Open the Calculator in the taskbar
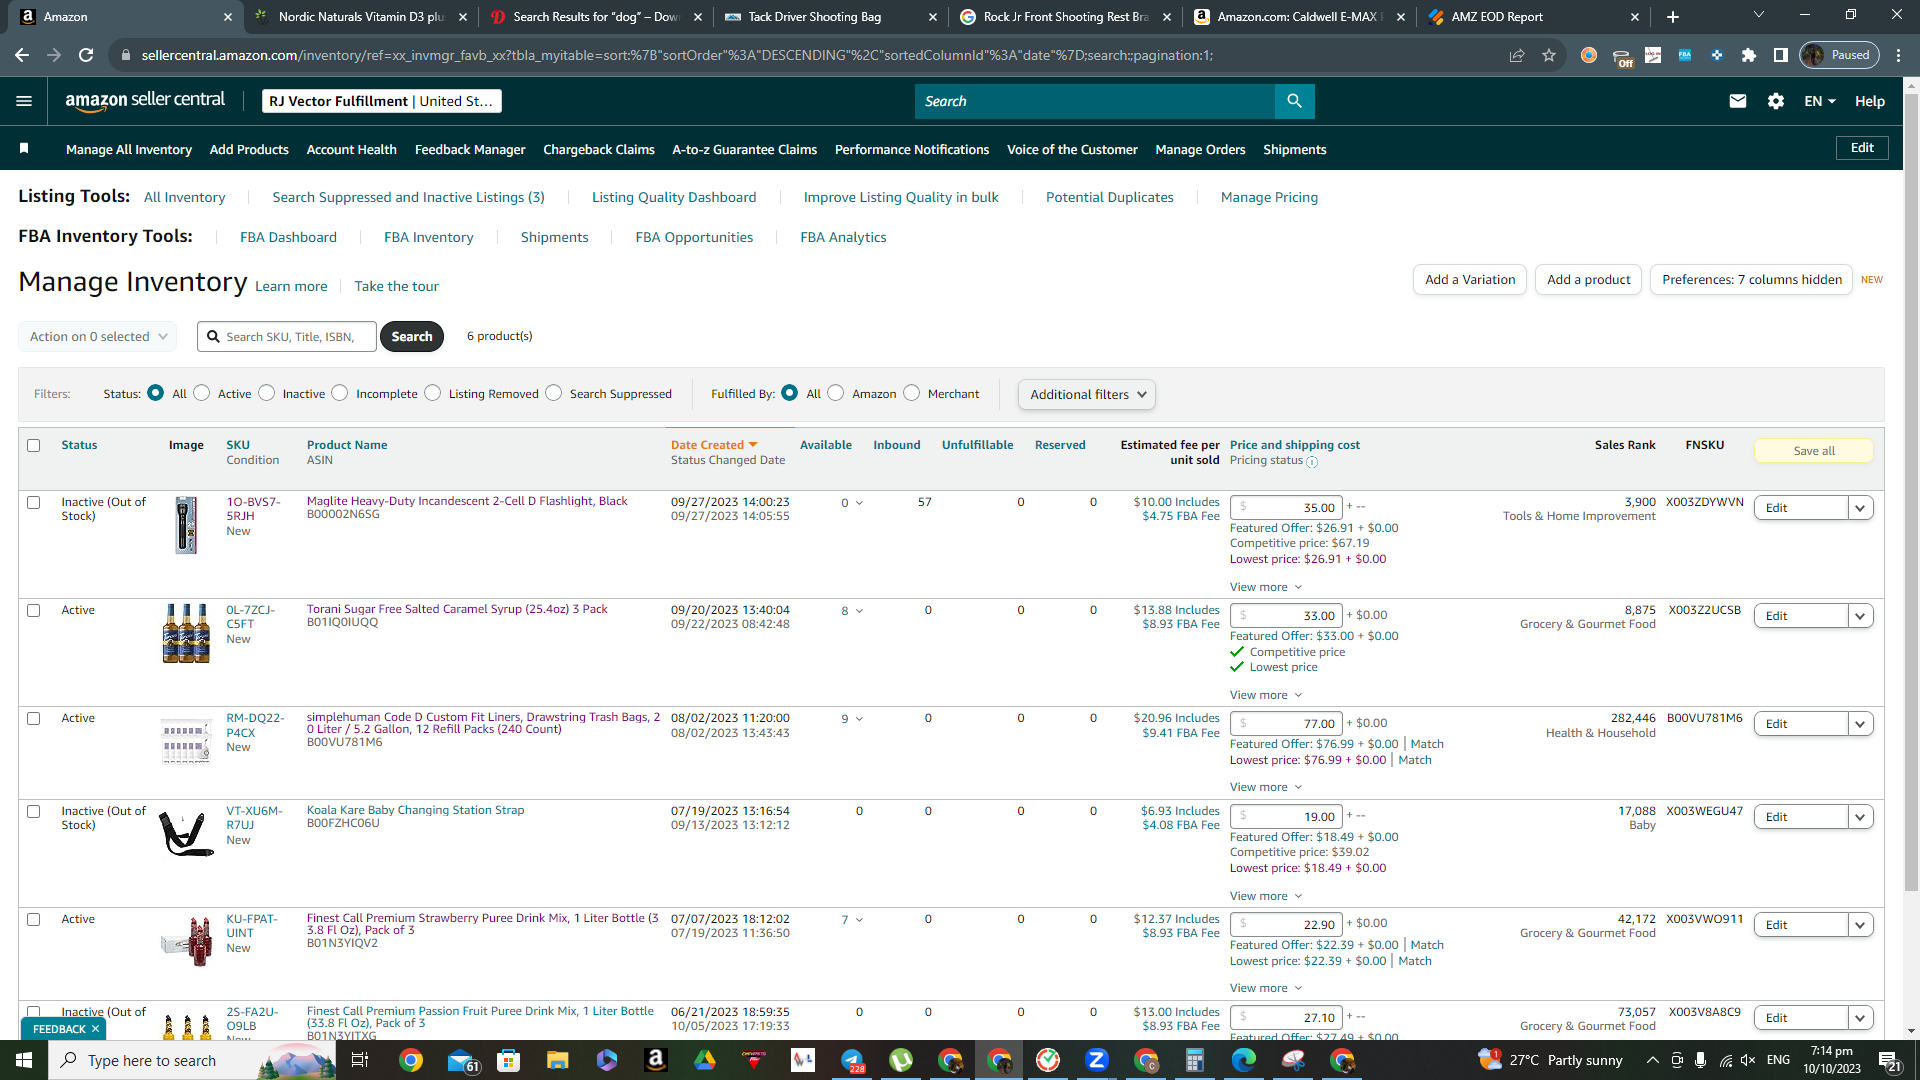 [1194, 1060]
